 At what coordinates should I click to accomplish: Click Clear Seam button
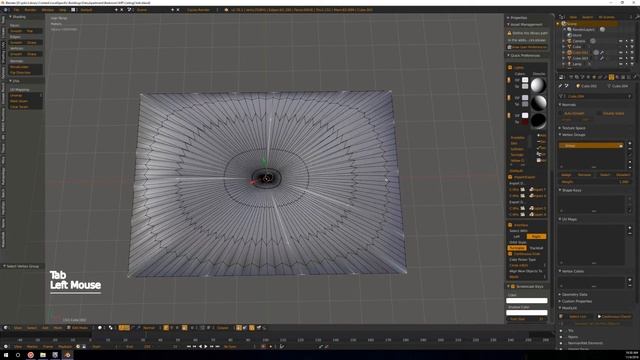point(26,107)
